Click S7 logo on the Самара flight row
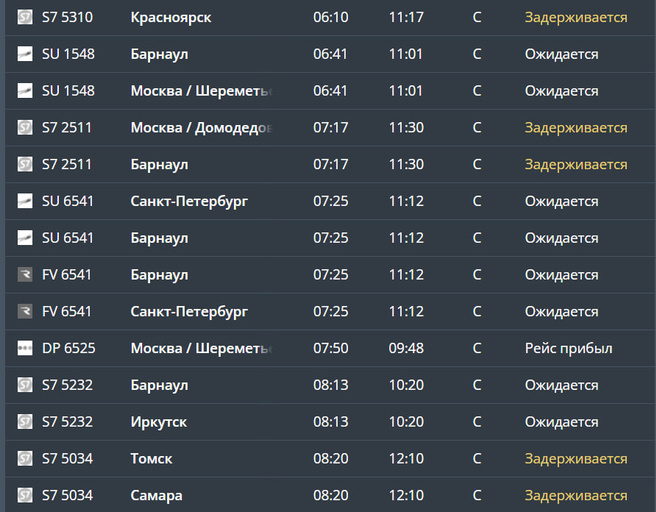The width and height of the screenshot is (656, 512). click(x=25, y=495)
